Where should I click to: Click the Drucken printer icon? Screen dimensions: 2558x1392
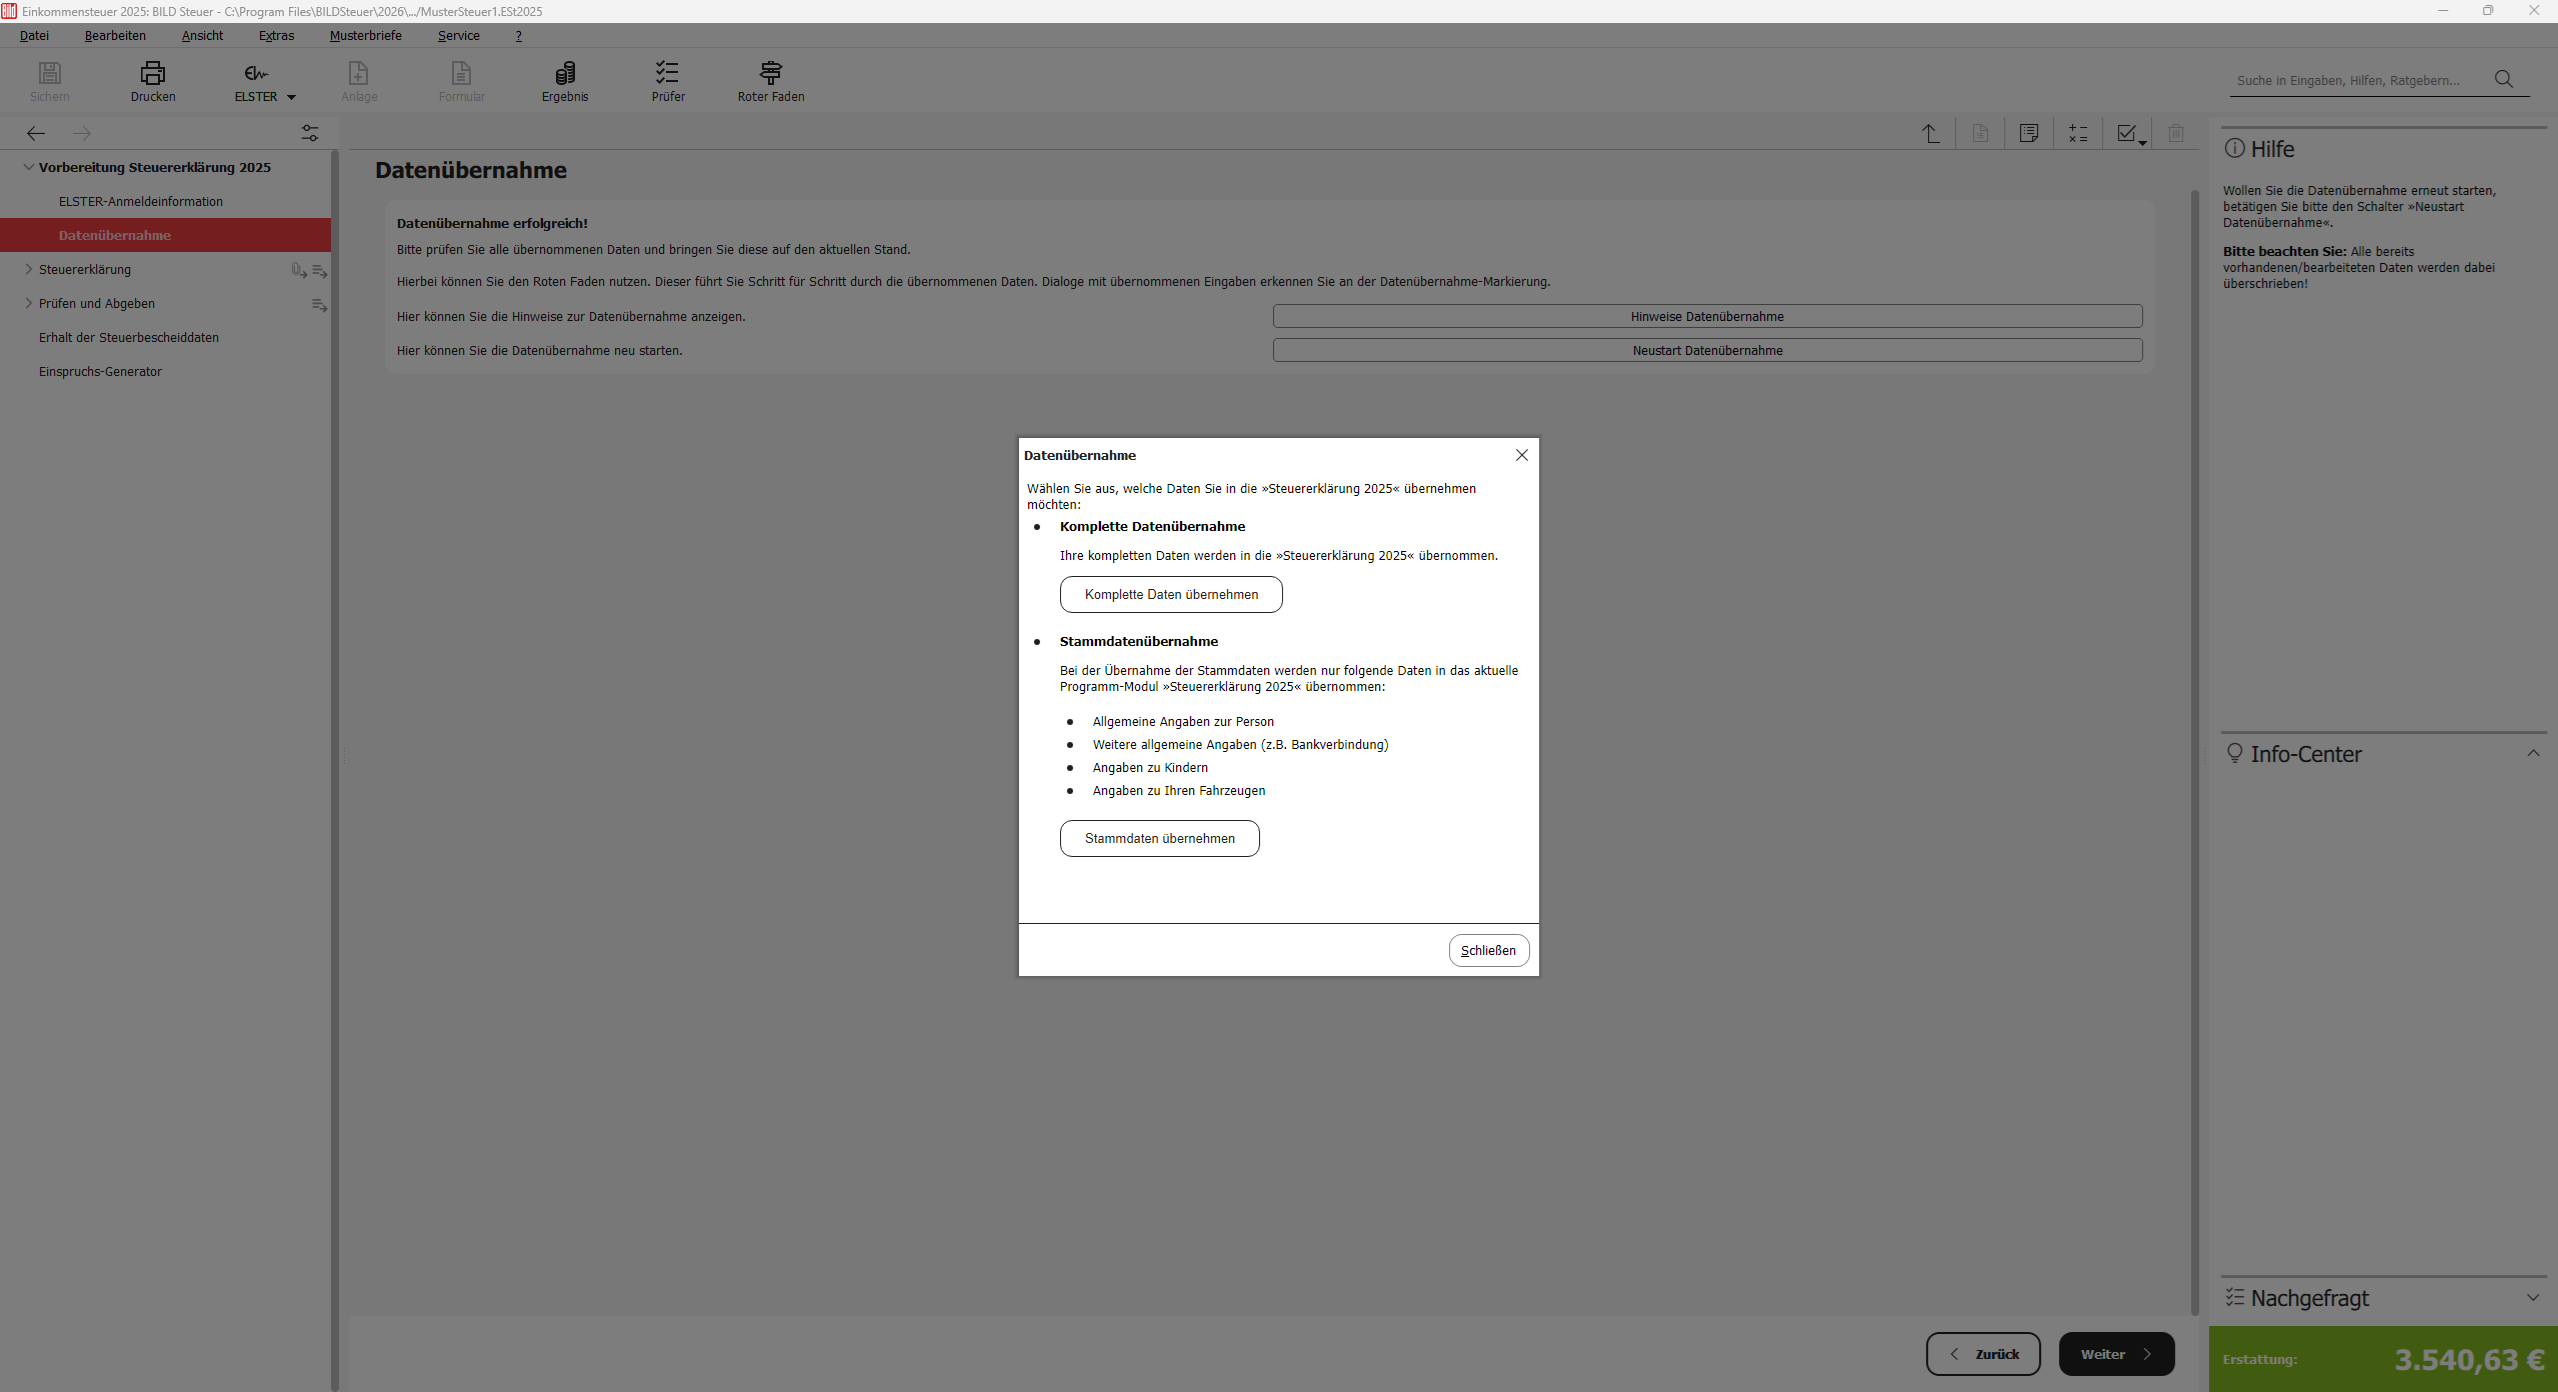pos(152,73)
